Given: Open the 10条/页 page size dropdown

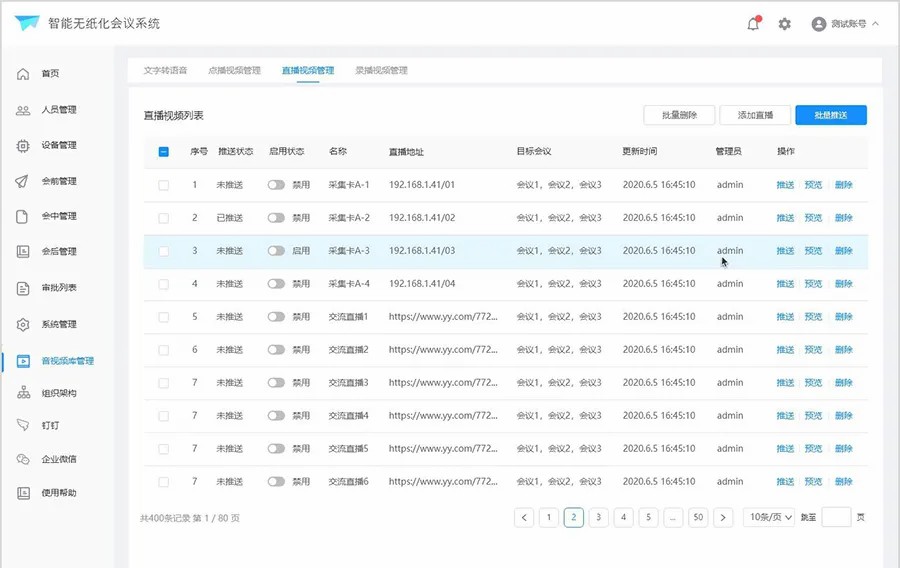Looking at the screenshot, I should (769, 517).
